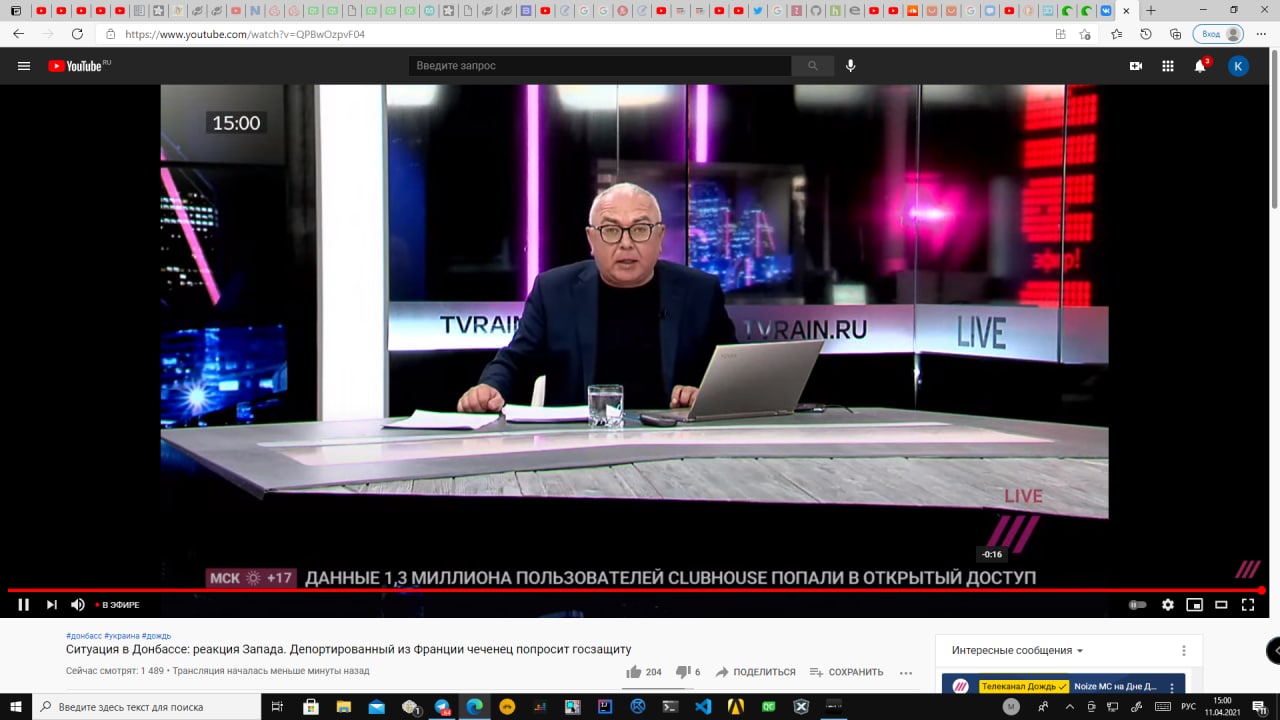Open Task View on taskbar
Viewport: 1280px width, 720px height.
(x=278, y=706)
